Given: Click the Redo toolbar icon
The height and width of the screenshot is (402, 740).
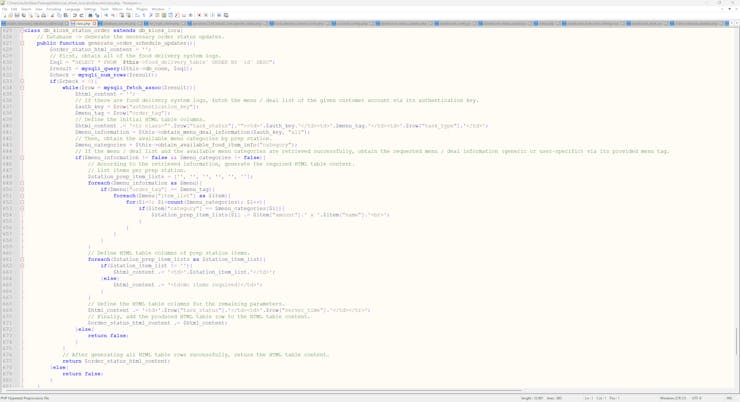Looking at the screenshot, I should tap(81, 15).
